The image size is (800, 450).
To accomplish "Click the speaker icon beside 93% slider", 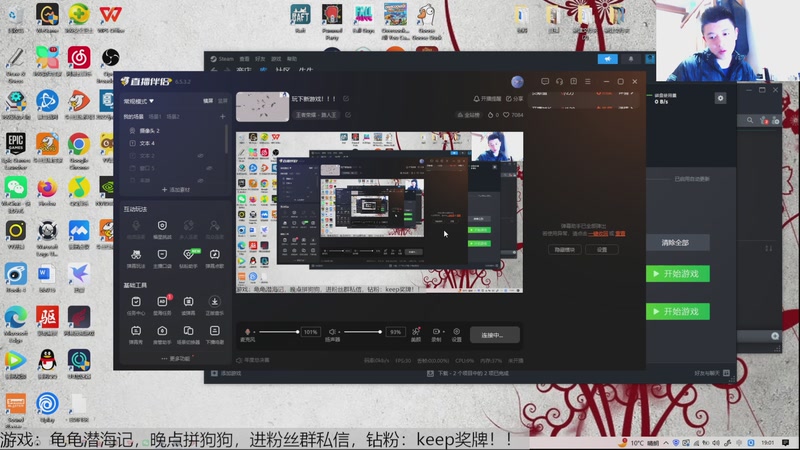I will [332, 332].
